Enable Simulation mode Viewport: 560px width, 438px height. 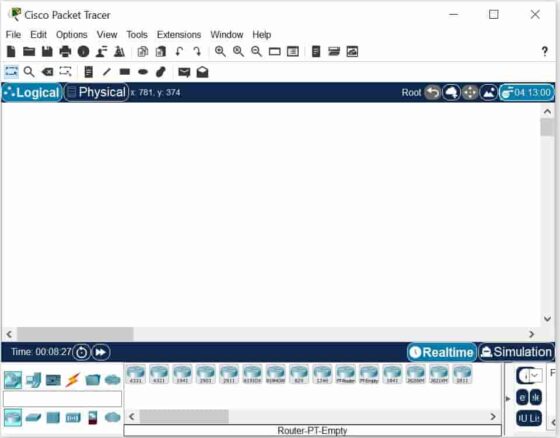[x=516, y=352]
